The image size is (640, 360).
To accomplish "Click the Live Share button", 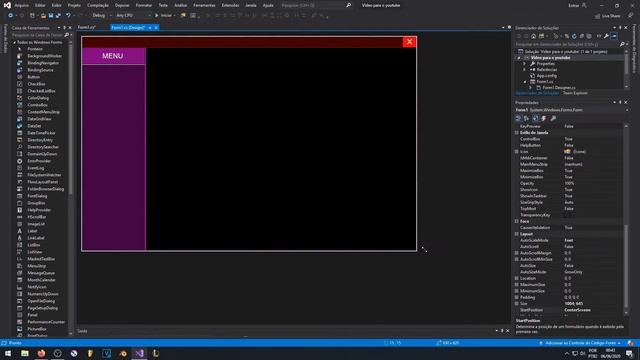I will point(608,16).
